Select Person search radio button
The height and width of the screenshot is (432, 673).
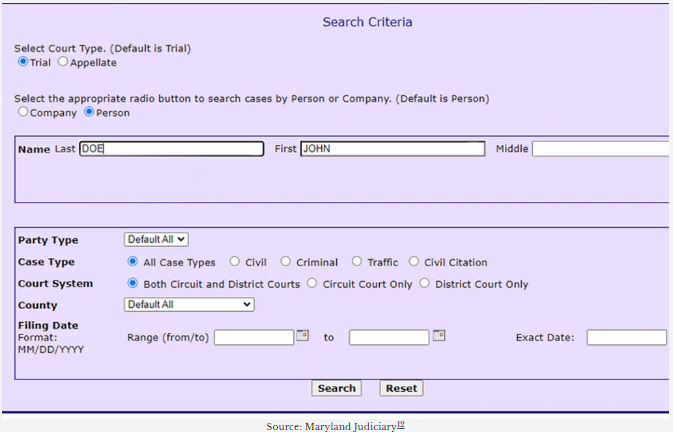click(x=89, y=112)
